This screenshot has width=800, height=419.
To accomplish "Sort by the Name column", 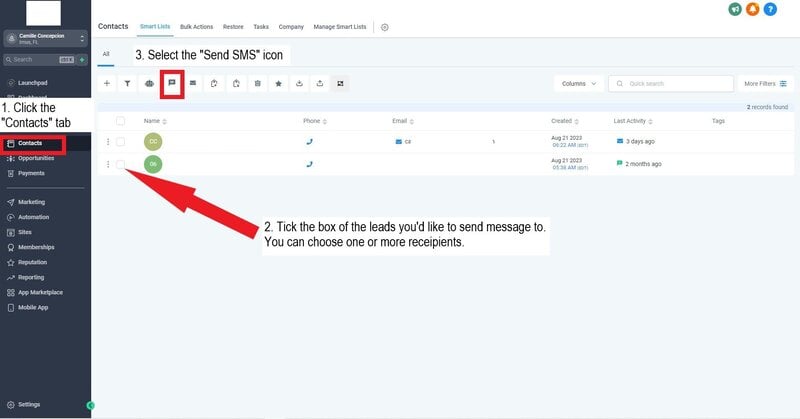I will tap(155, 121).
